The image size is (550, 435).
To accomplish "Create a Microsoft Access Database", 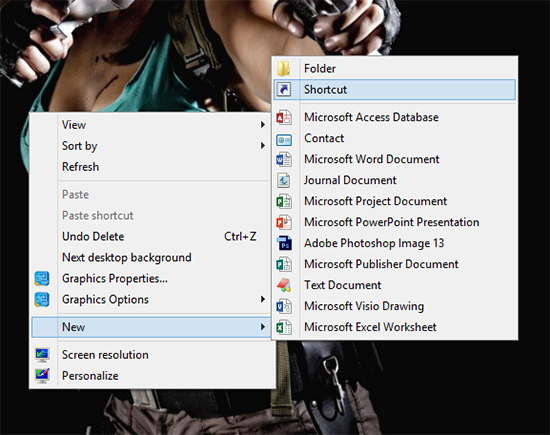I will [395, 117].
